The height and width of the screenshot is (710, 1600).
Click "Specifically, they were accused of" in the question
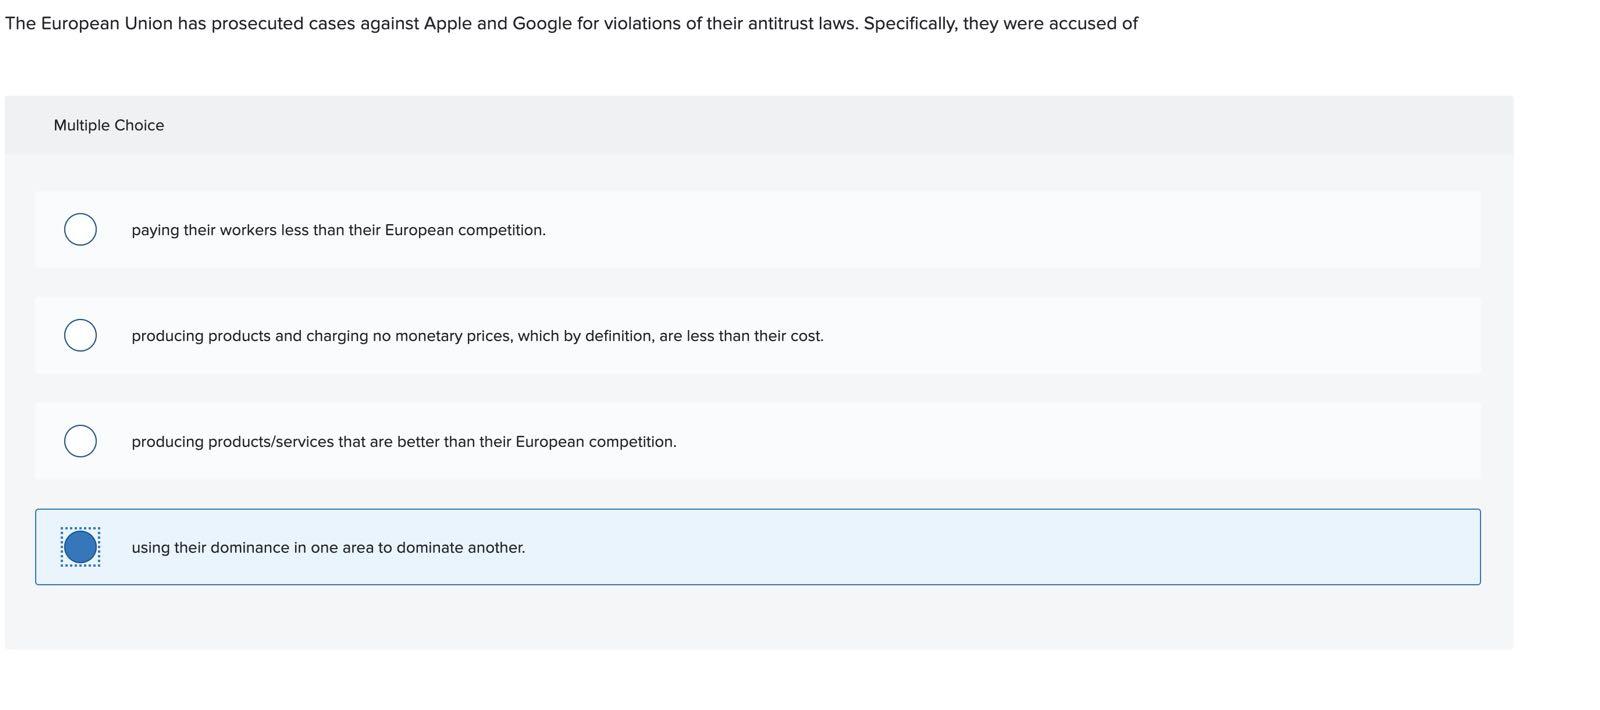[x=1000, y=23]
